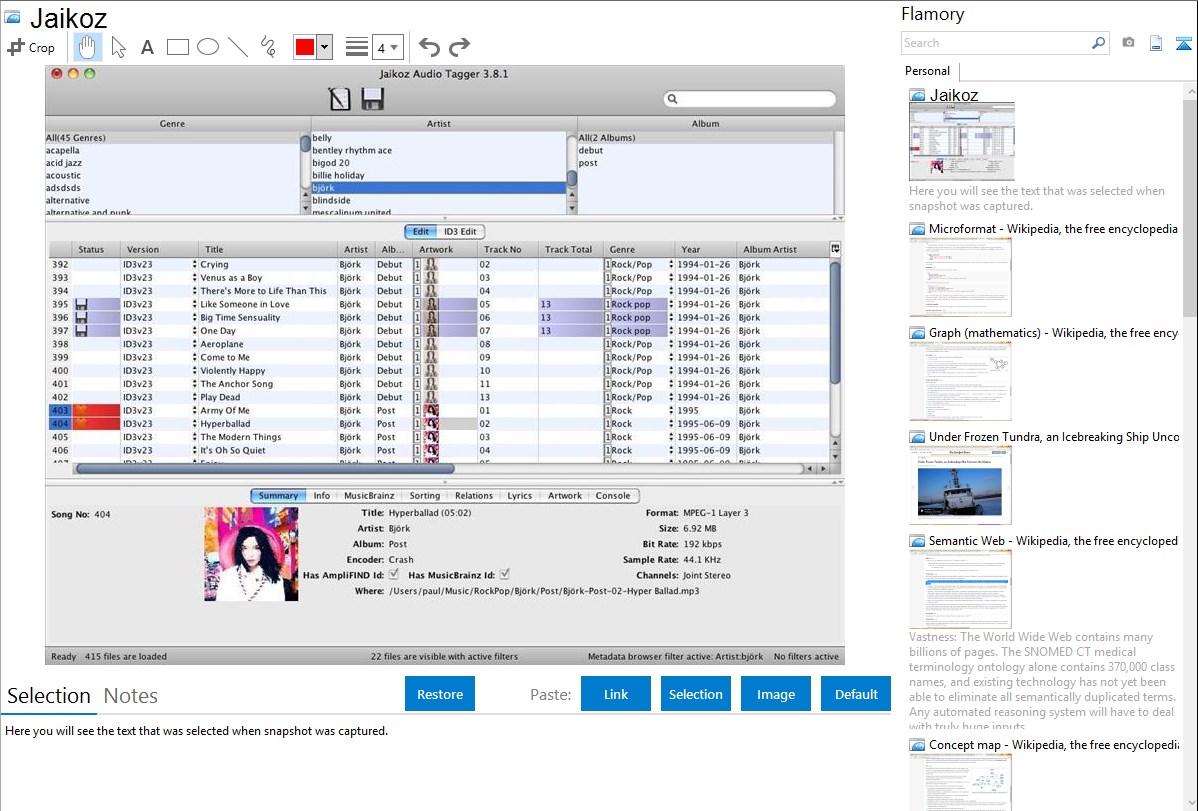Click the Björk Post album artwork
1198x811 pixels.
[x=251, y=554]
